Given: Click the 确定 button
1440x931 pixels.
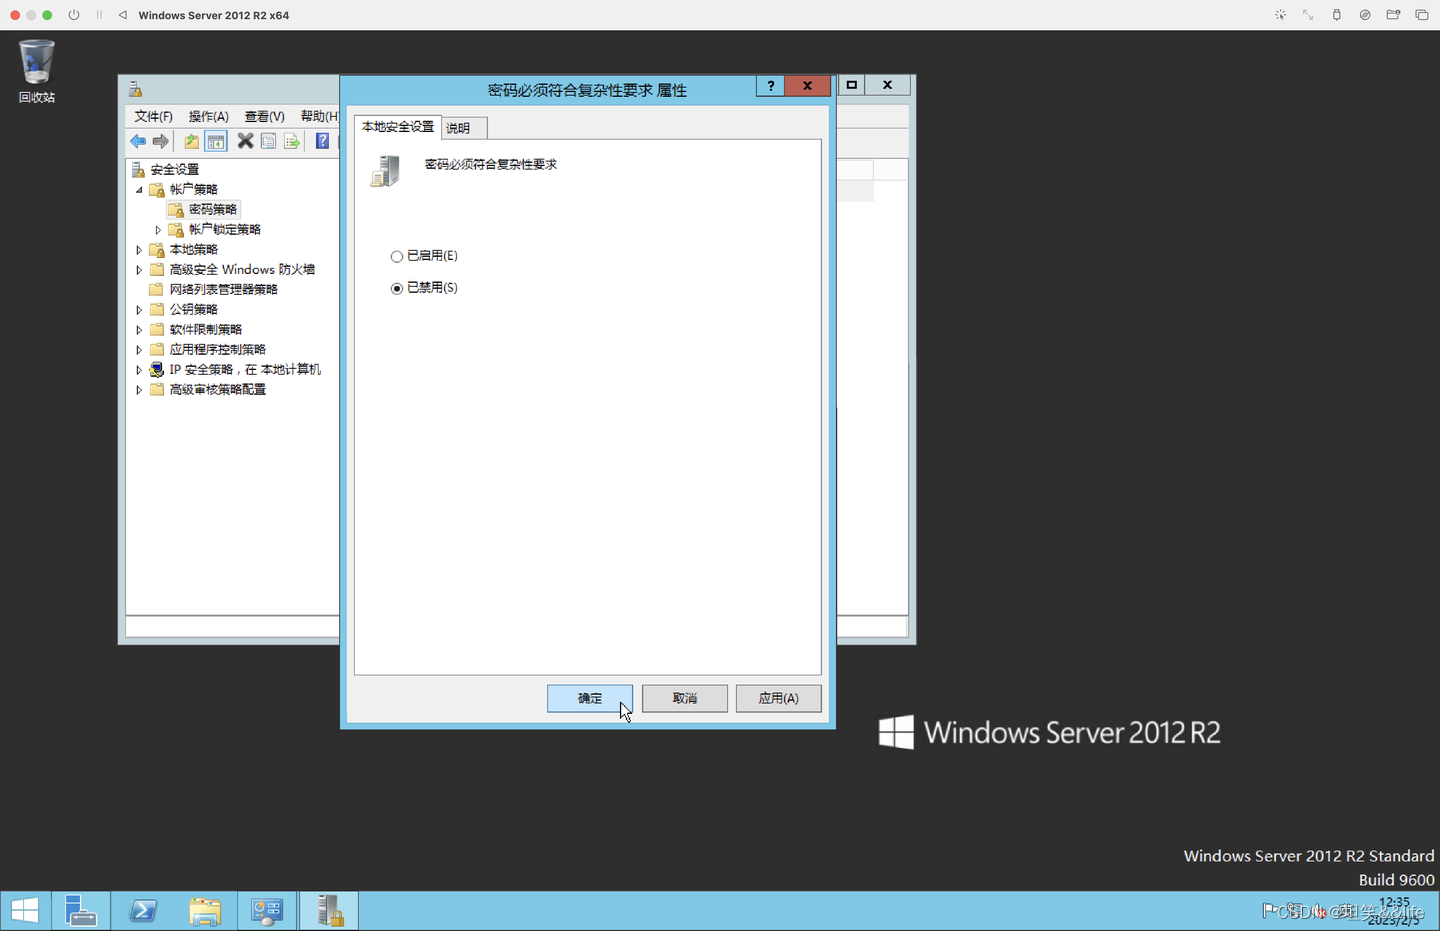Looking at the screenshot, I should tap(590, 698).
